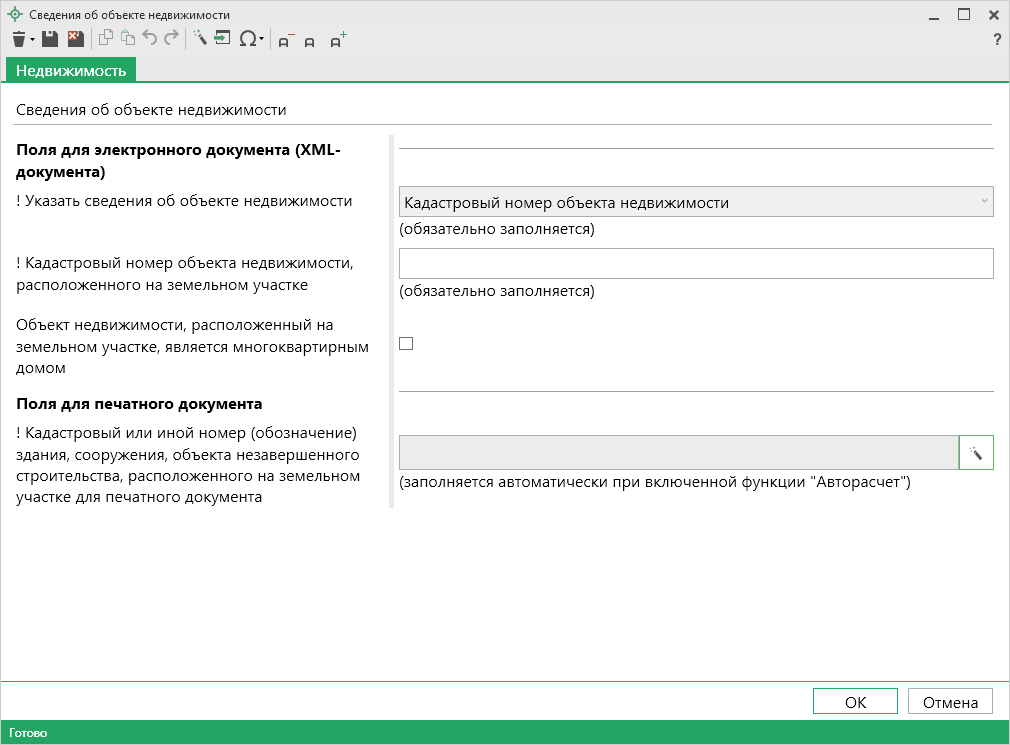This screenshot has height=745, width=1010.
Task: Expand the Omega symbol dropdown arrow
Action: tap(262, 40)
